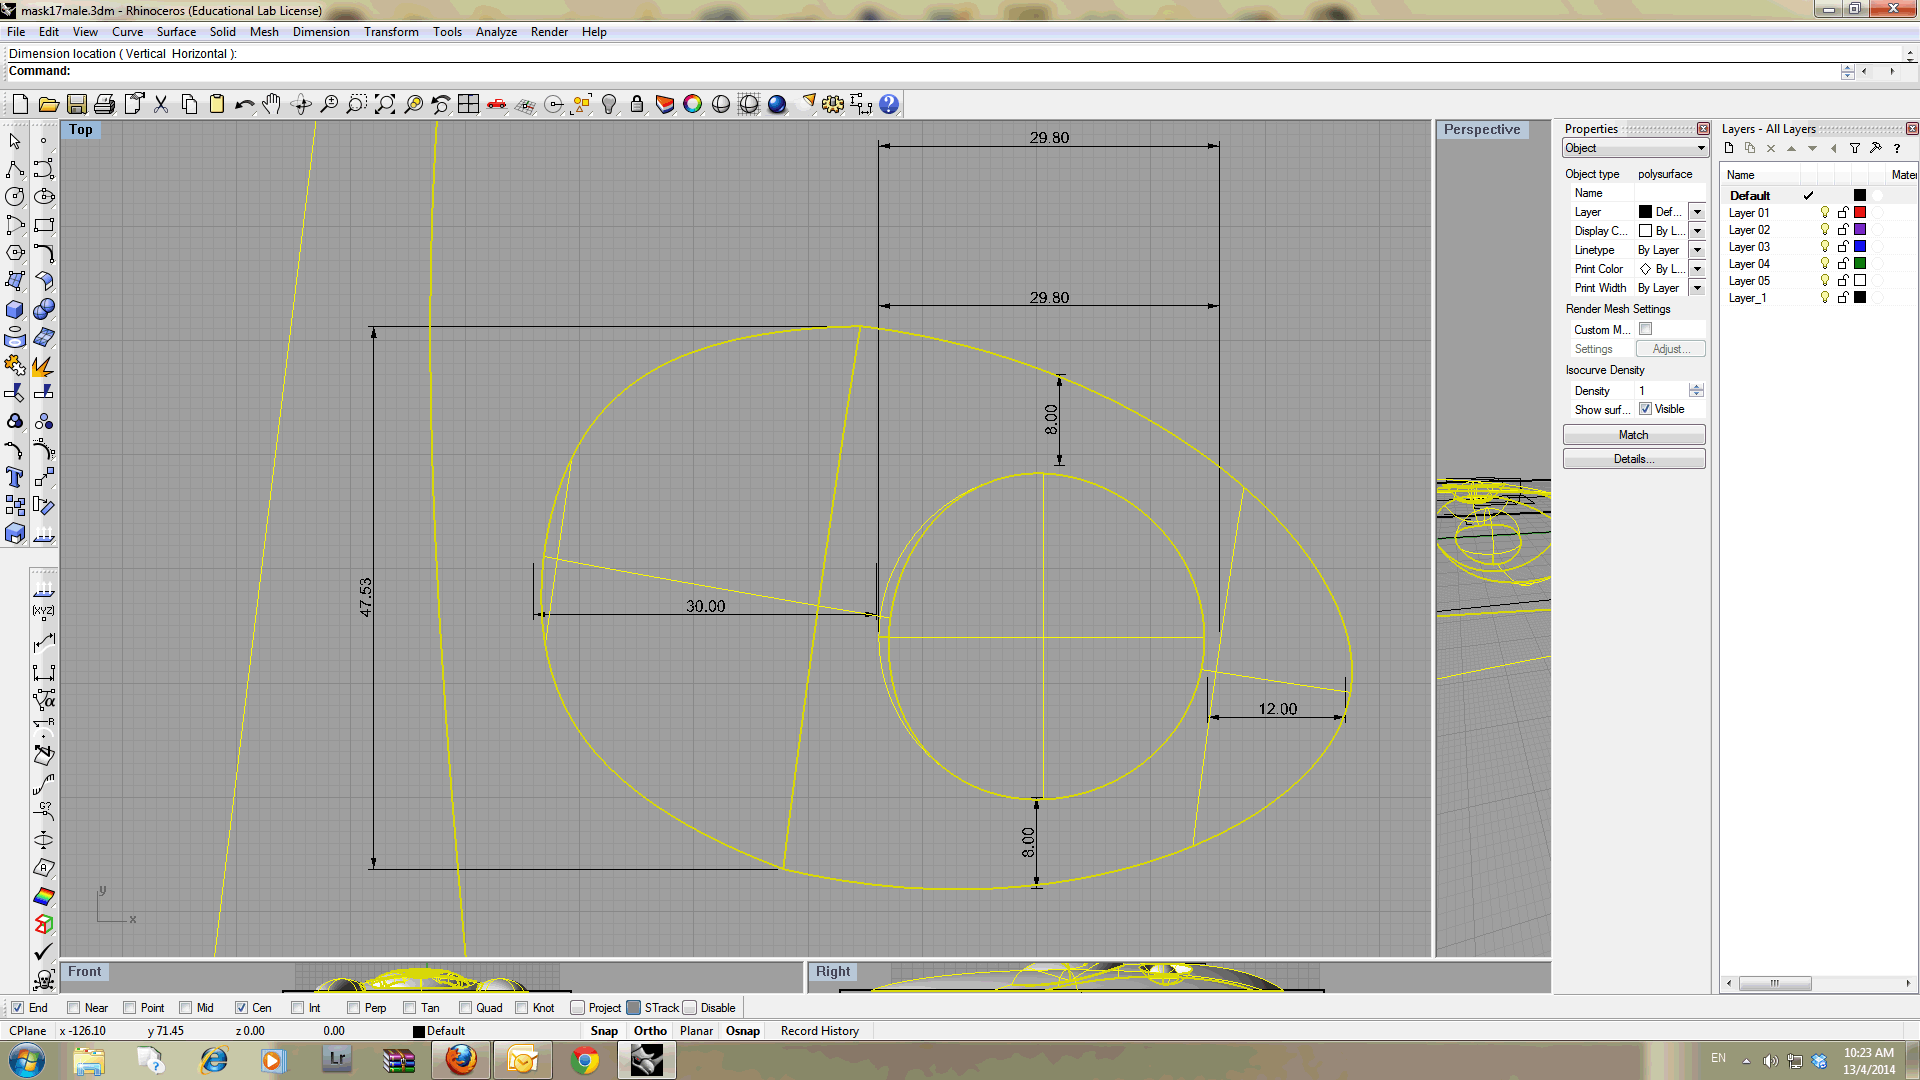Viewport: 1920px width, 1080px height.
Task: Open the Dimension menu
Action: (321, 31)
